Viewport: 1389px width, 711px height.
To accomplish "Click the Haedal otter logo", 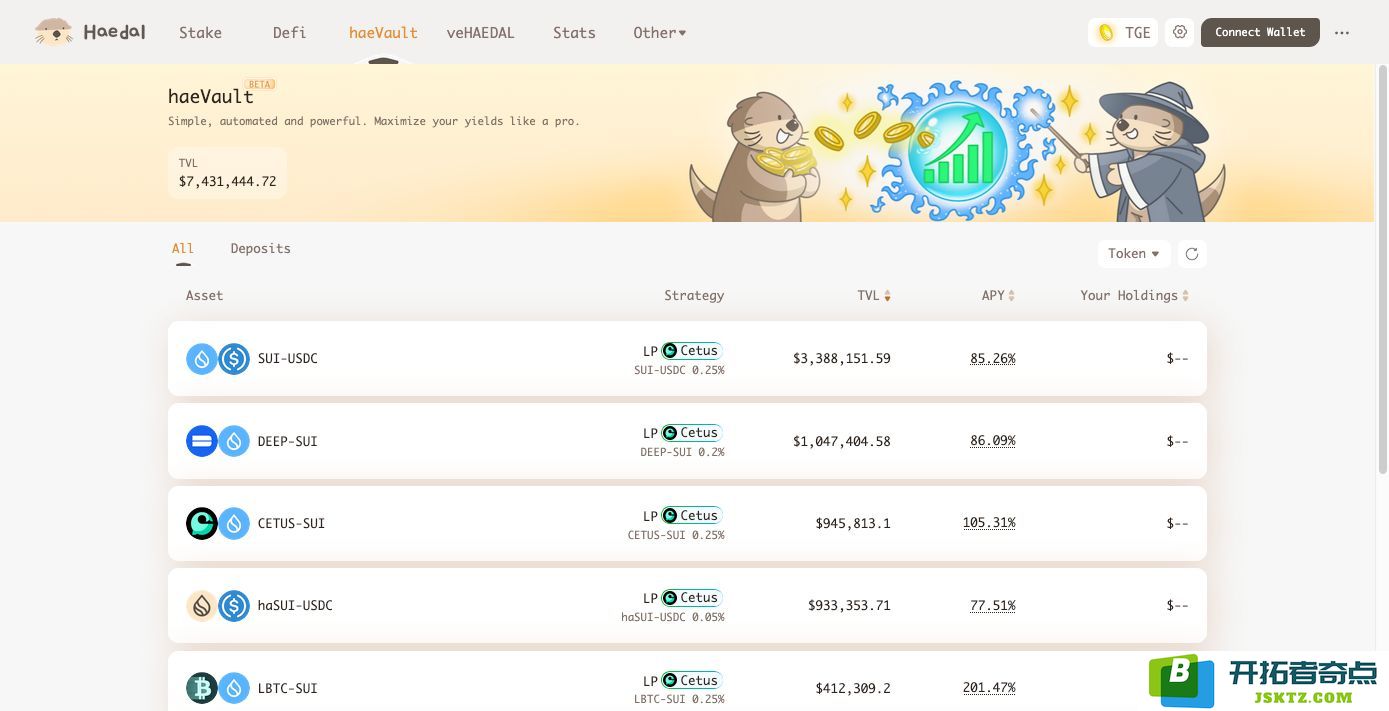I will [53, 32].
